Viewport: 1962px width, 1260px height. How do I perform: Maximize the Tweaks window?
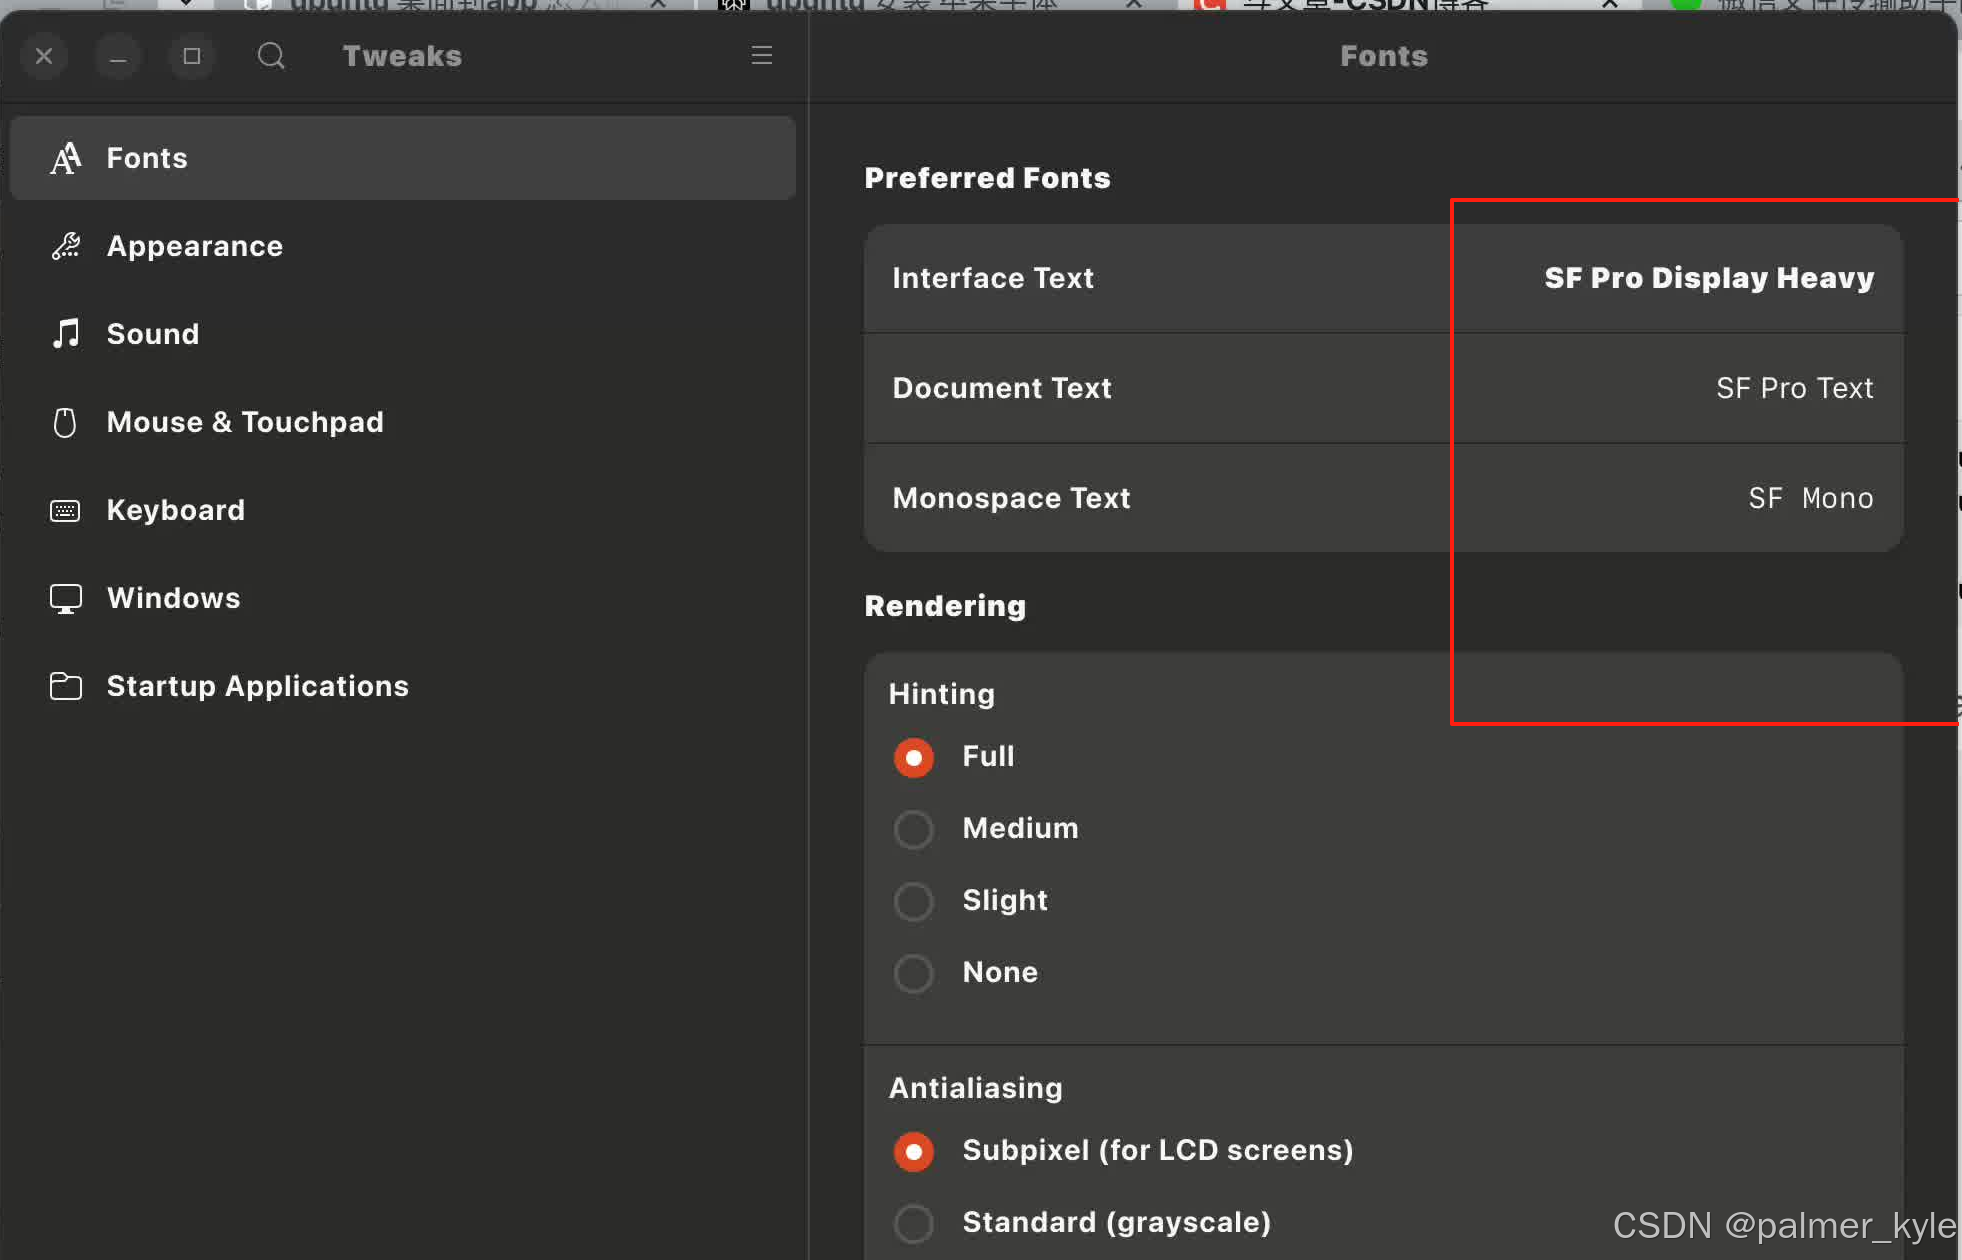[x=192, y=56]
